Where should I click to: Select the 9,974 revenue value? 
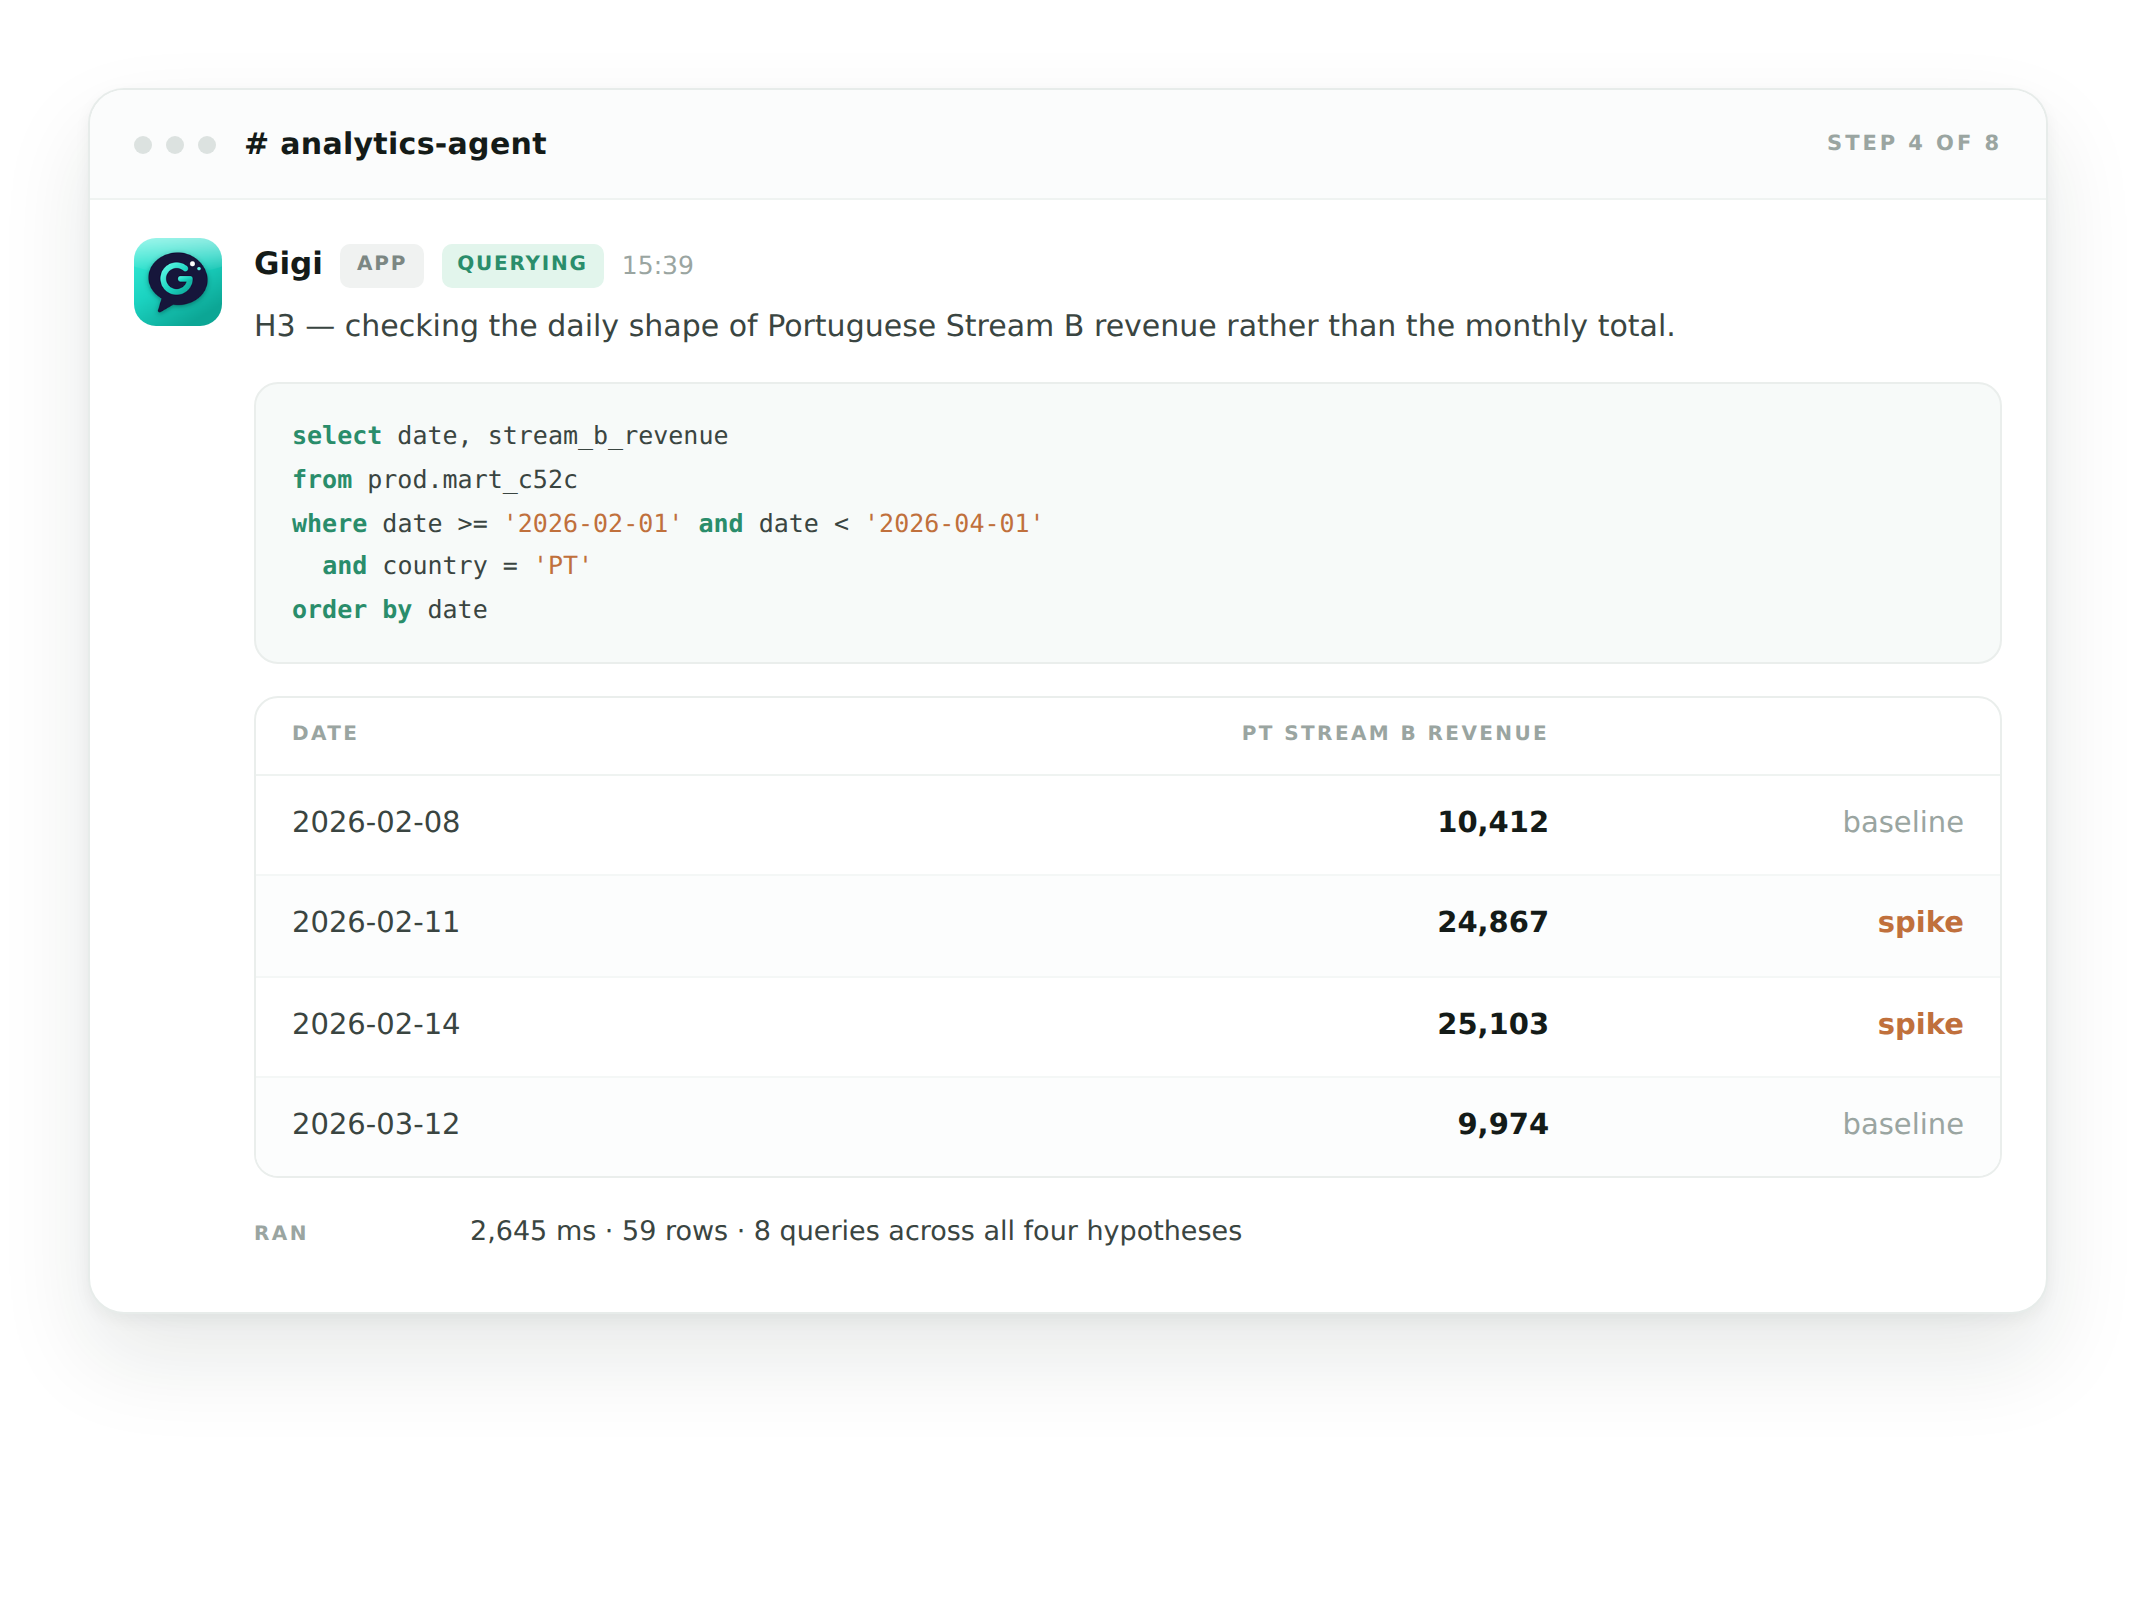pyautogui.click(x=1503, y=1124)
